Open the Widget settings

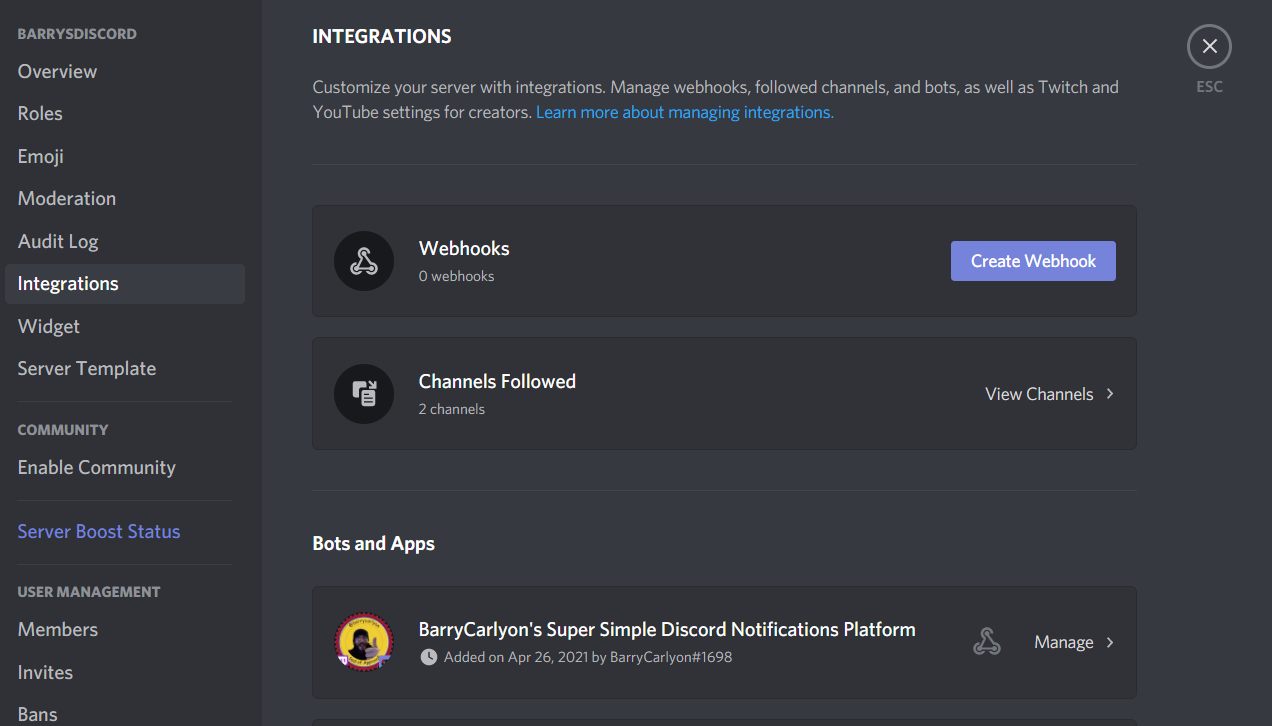coord(125,326)
